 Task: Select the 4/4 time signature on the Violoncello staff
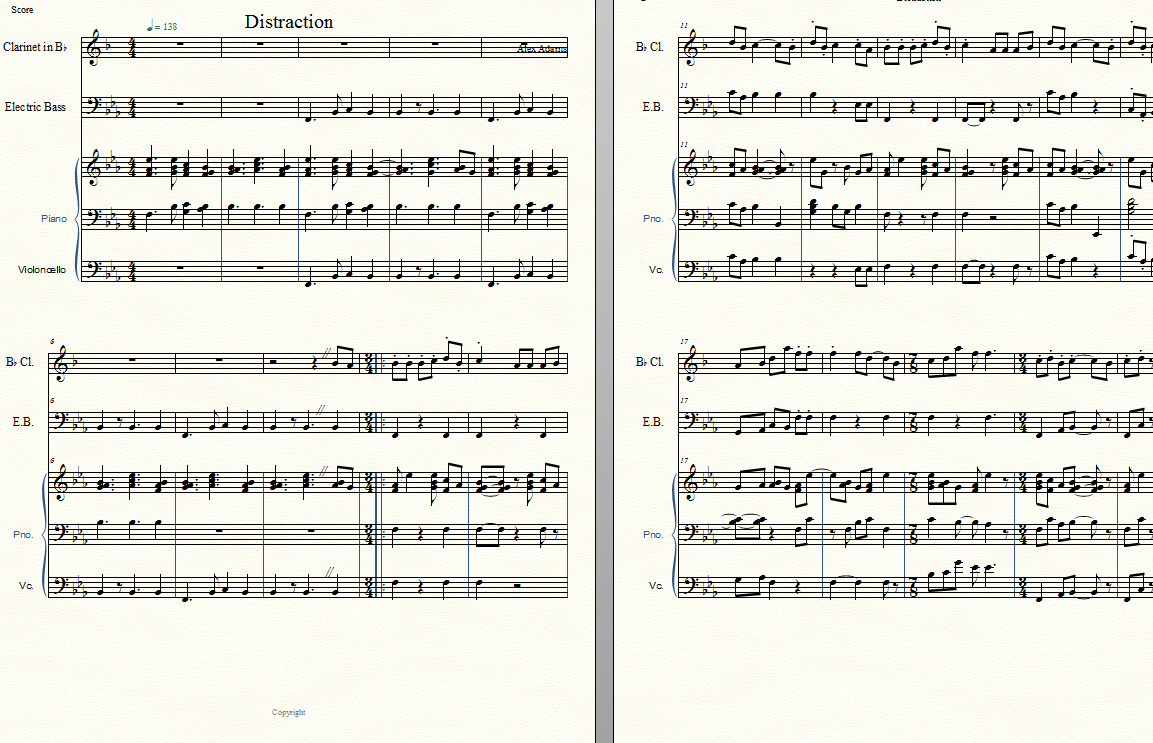tap(132, 271)
